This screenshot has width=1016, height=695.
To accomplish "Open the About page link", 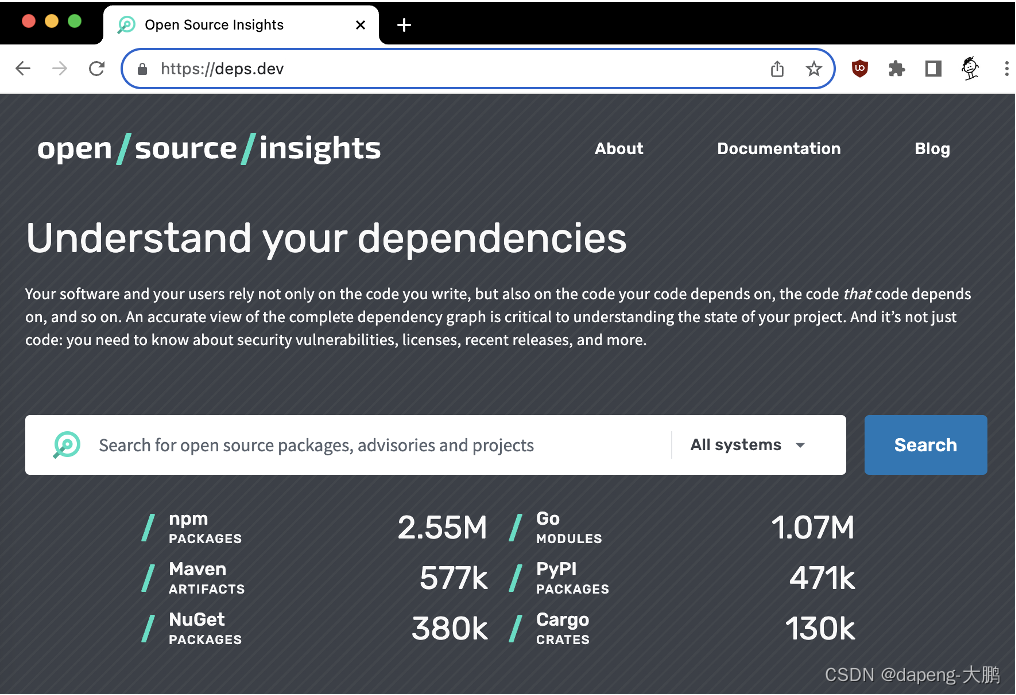I will click(x=619, y=149).
